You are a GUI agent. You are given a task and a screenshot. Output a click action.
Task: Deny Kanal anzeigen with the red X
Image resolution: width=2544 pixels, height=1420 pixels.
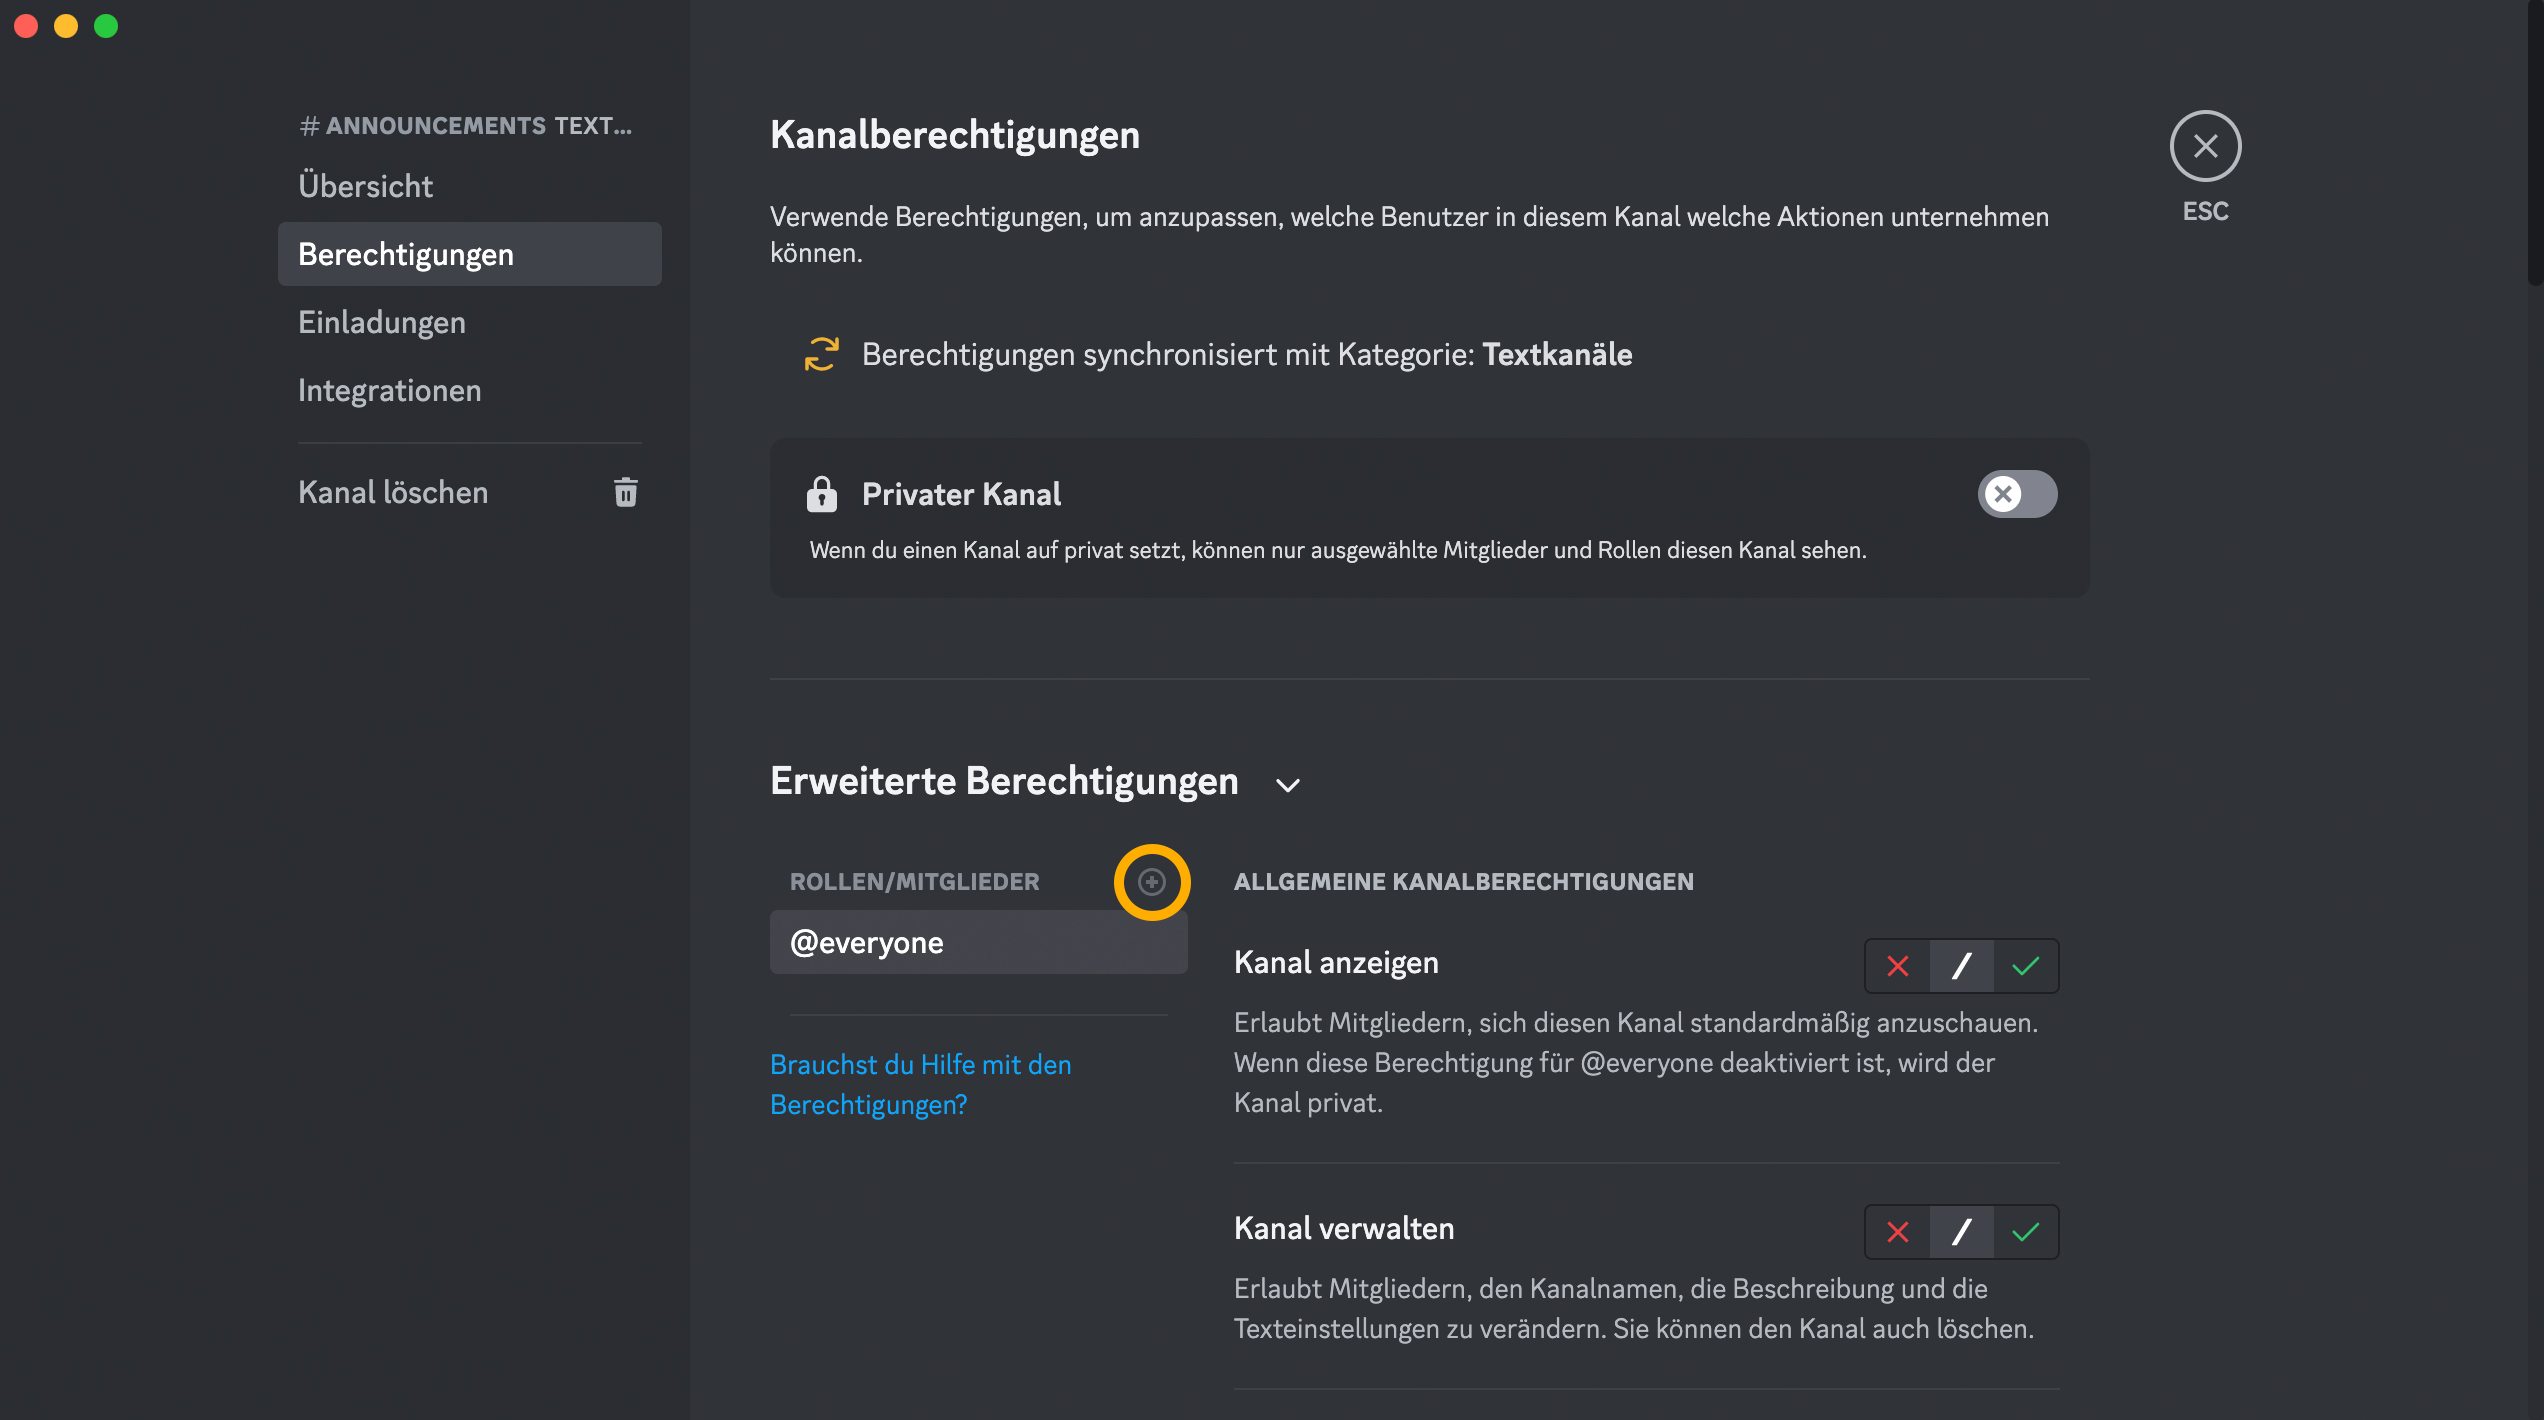[x=1897, y=965]
